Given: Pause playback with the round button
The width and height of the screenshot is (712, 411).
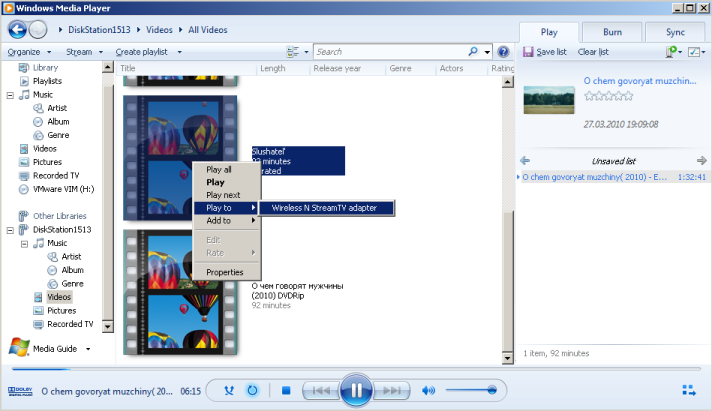Looking at the screenshot, I should (x=356, y=390).
